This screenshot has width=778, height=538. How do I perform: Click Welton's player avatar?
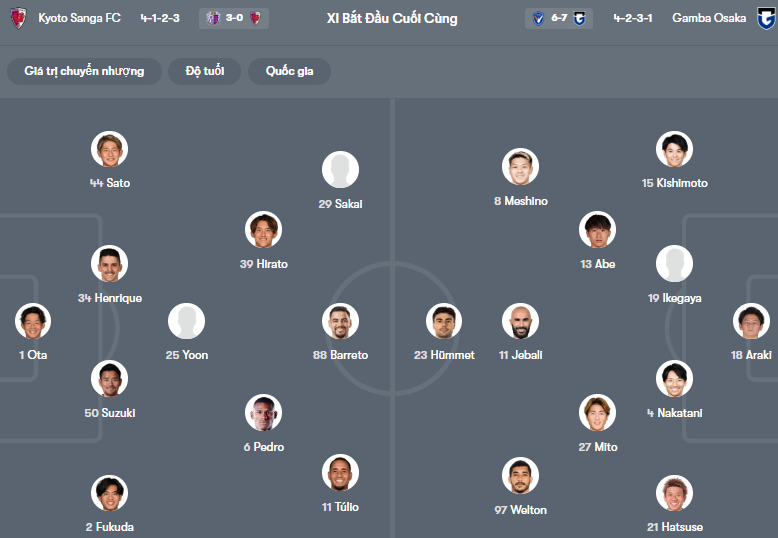tap(520, 476)
